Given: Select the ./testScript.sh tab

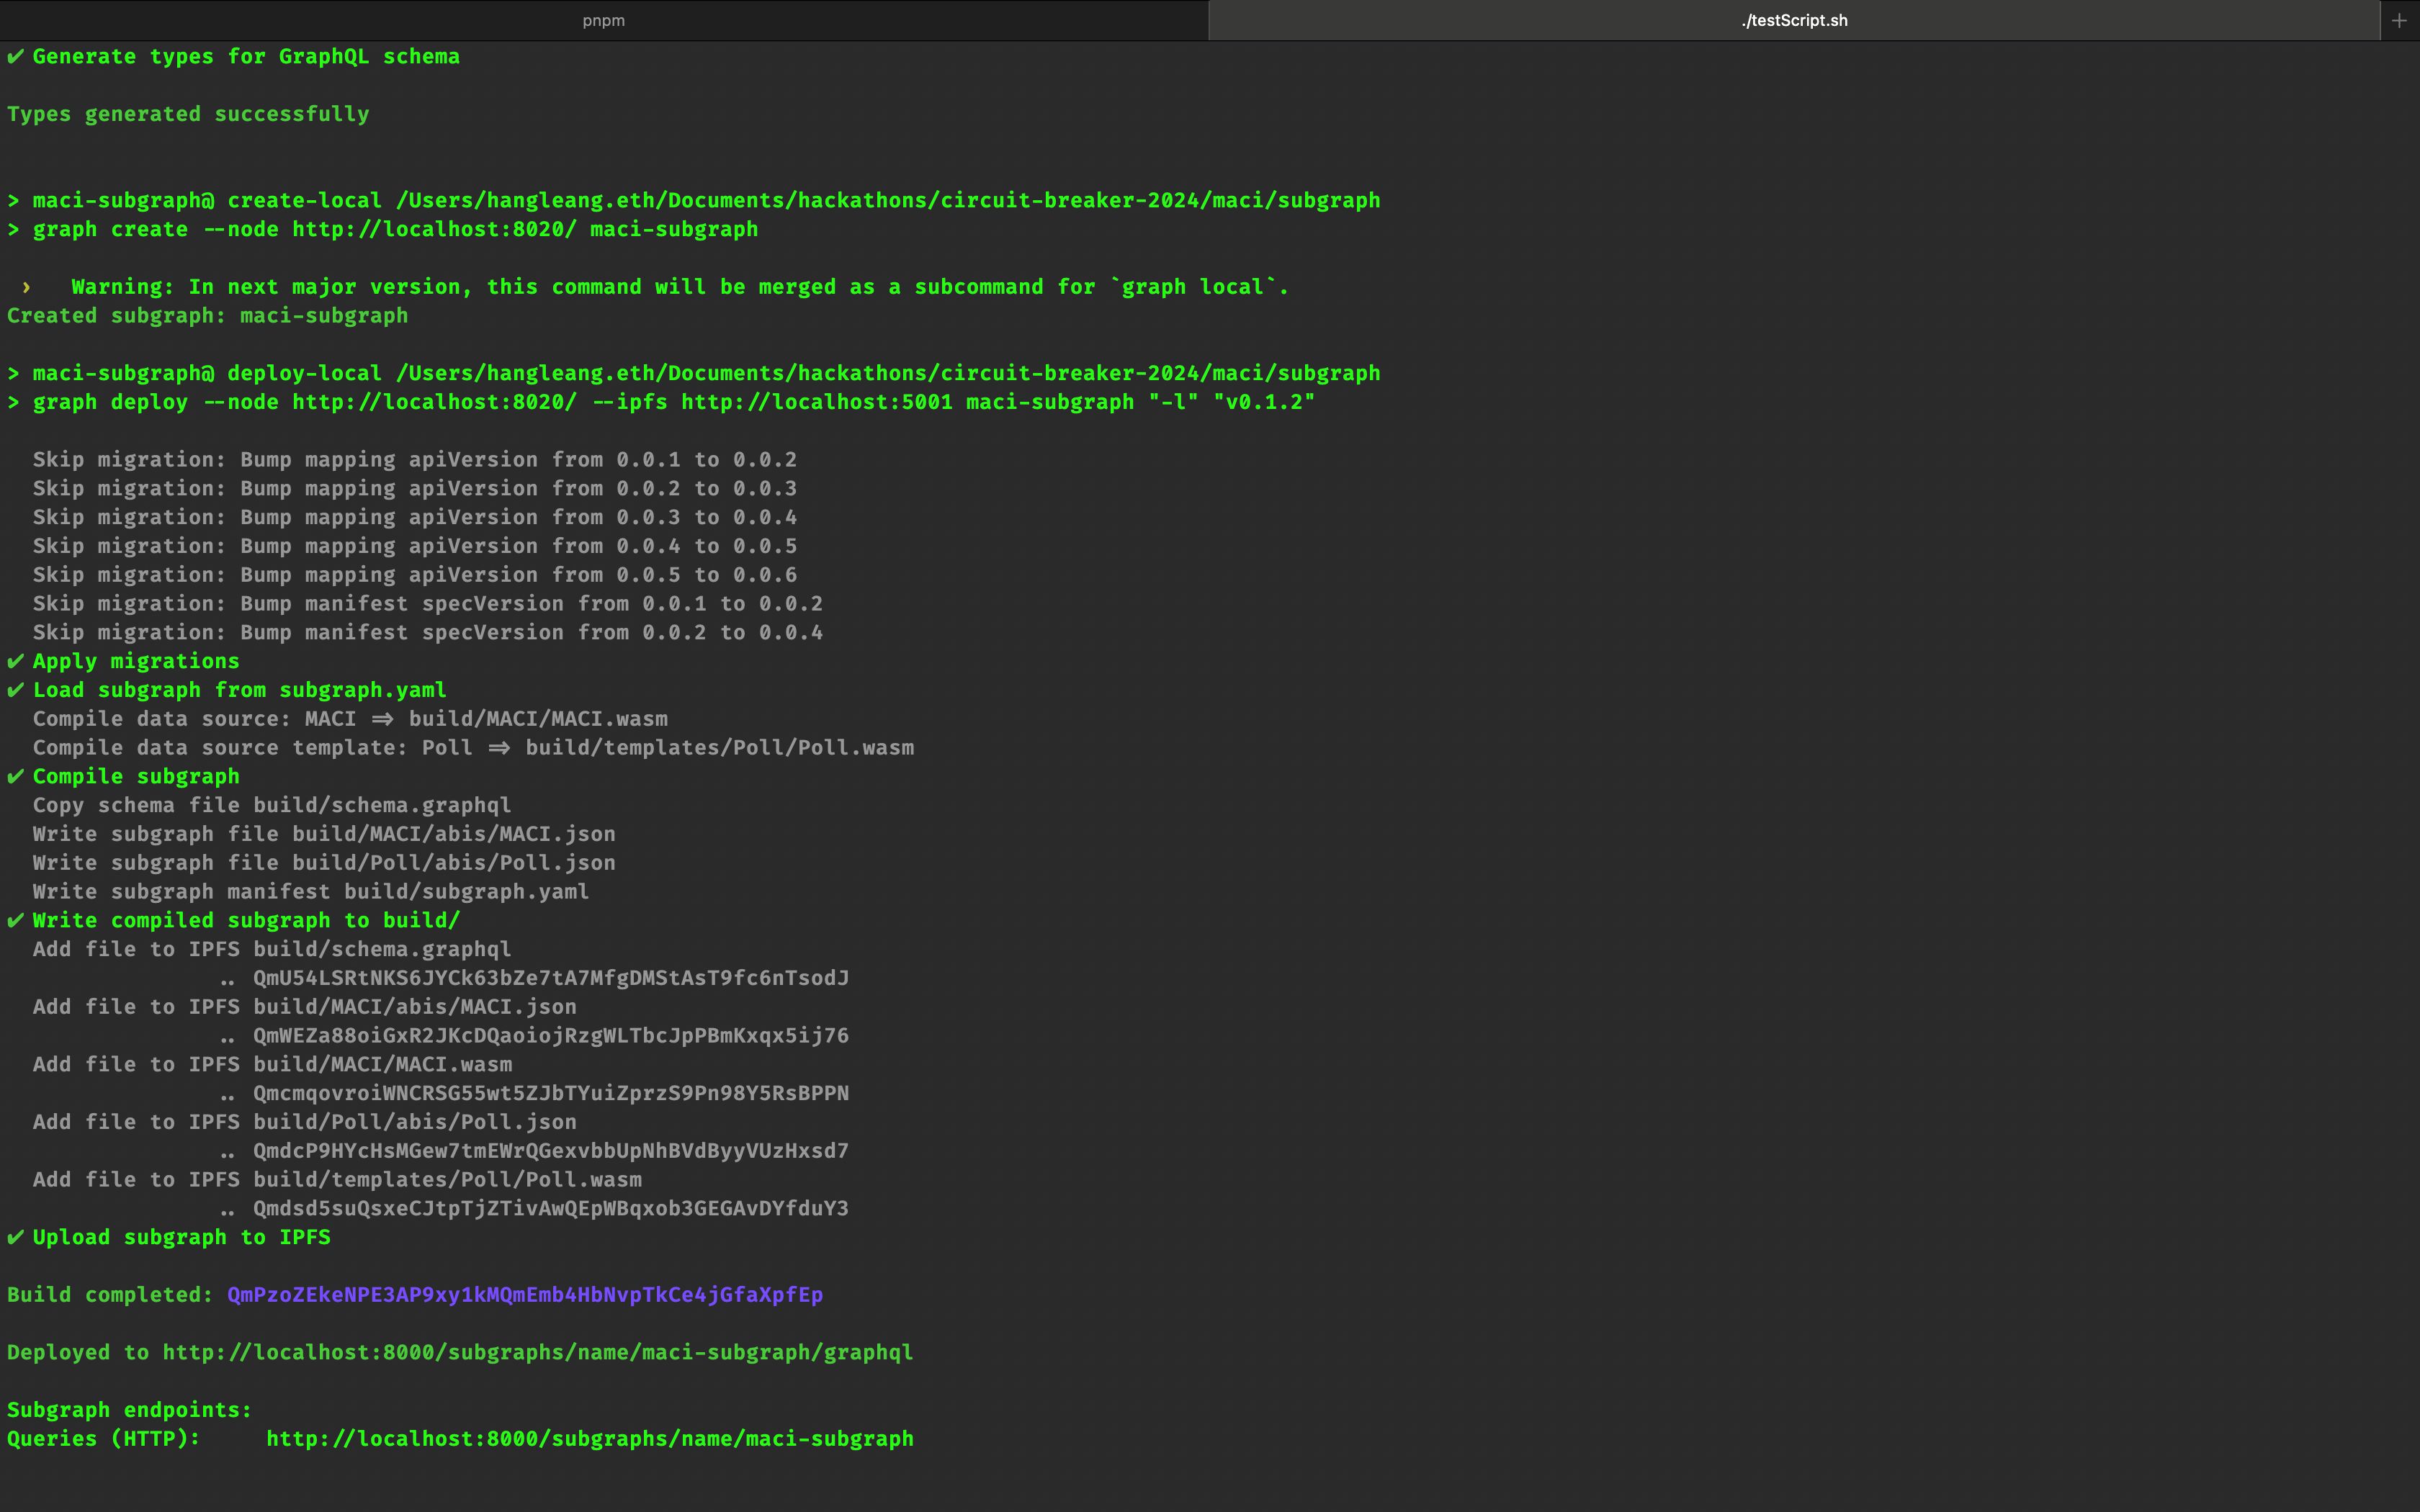Looking at the screenshot, I should pos(1794,20).
